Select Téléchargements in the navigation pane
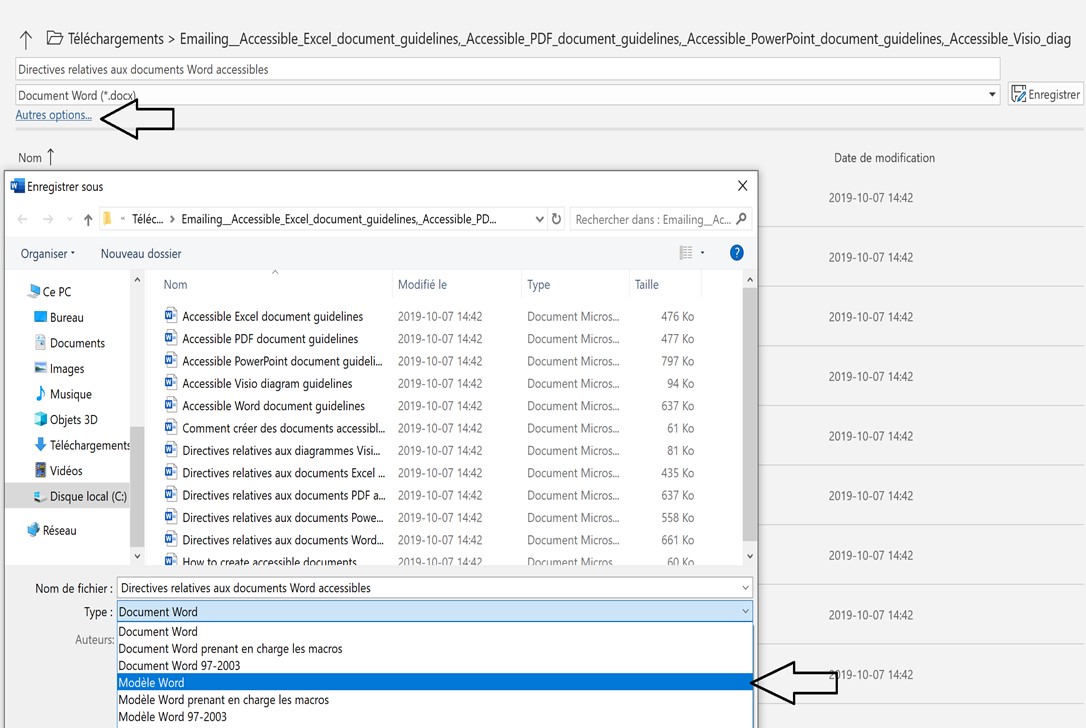The height and width of the screenshot is (728, 1086). (x=89, y=445)
